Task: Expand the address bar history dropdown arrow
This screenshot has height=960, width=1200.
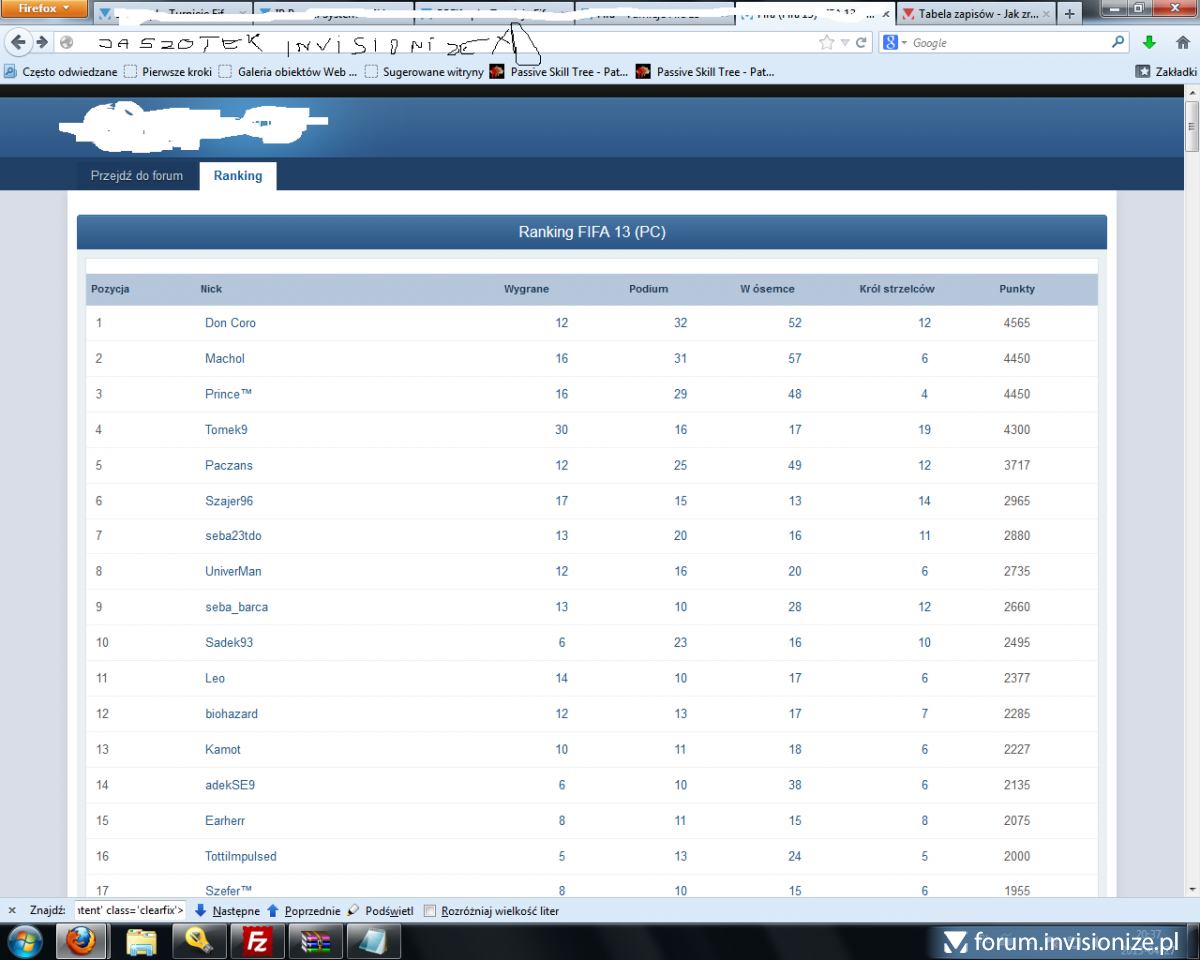Action: click(x=845, y=43)
